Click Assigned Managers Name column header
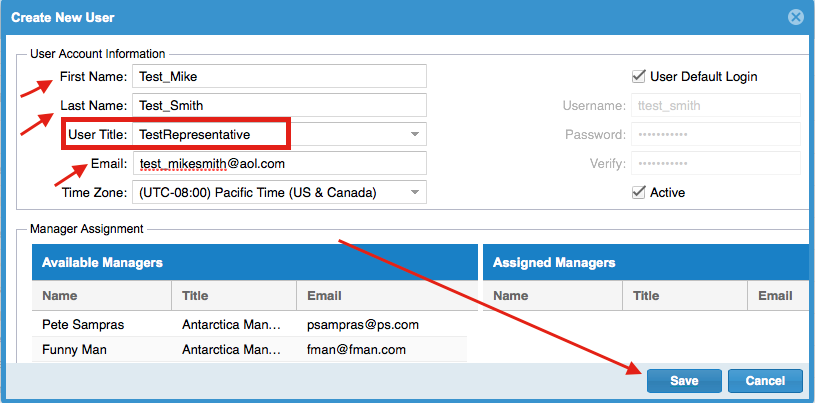 pyautogui.click(x=552, y=296)
